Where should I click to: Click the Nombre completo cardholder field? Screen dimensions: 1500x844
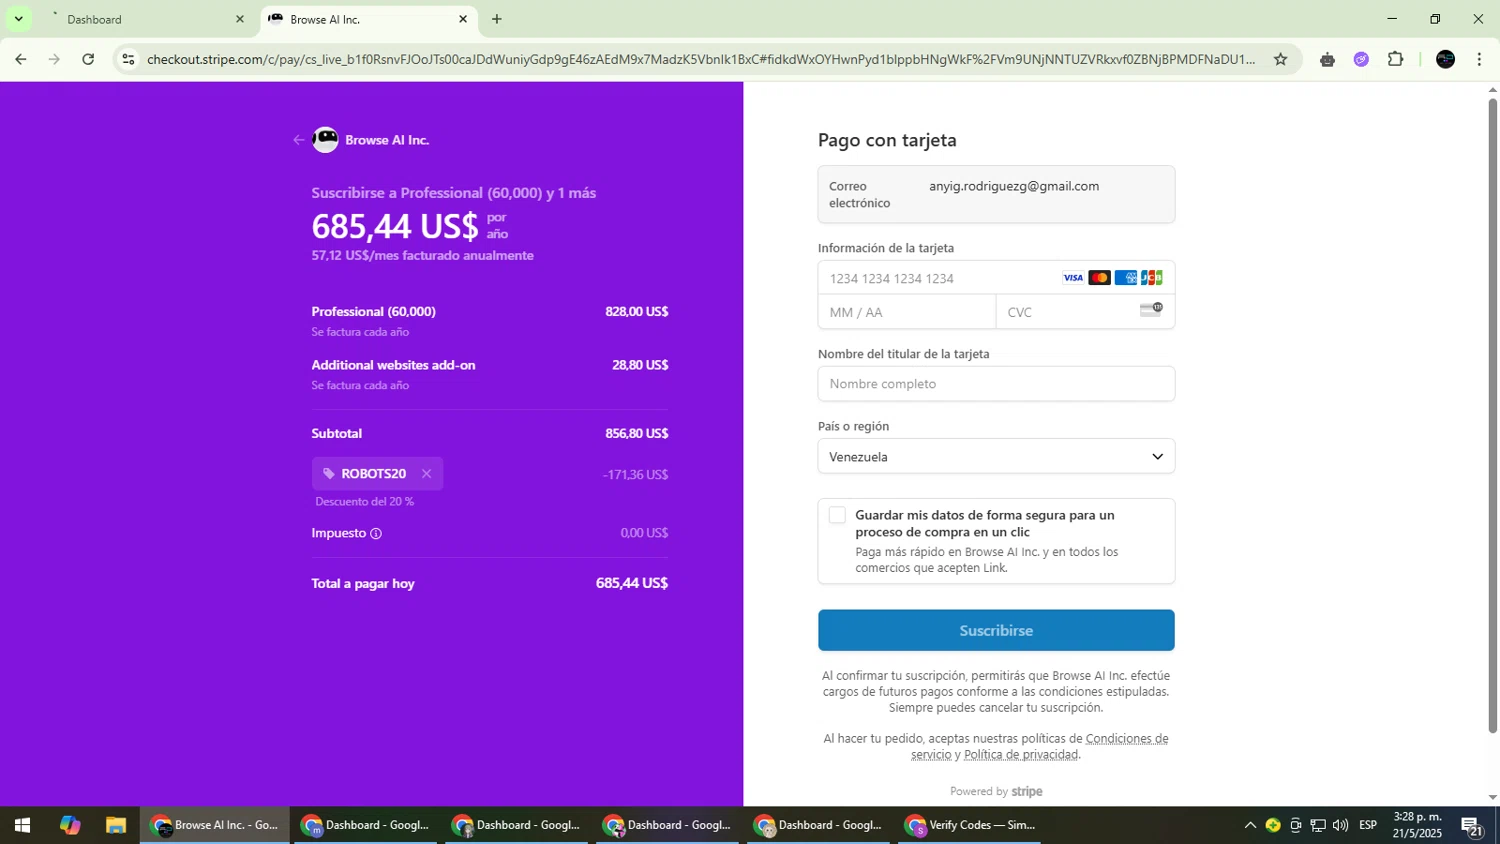click(996, 384)
